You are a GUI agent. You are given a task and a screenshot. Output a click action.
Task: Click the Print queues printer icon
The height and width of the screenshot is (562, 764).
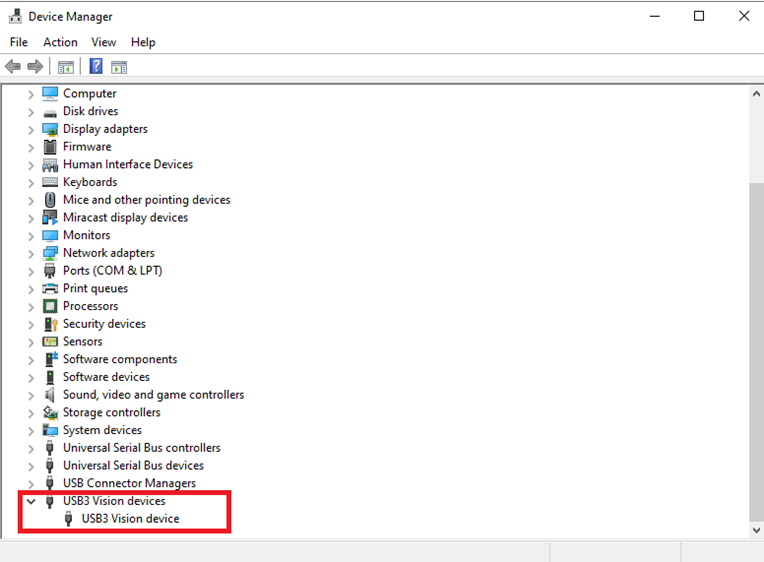tap(50, 288)
